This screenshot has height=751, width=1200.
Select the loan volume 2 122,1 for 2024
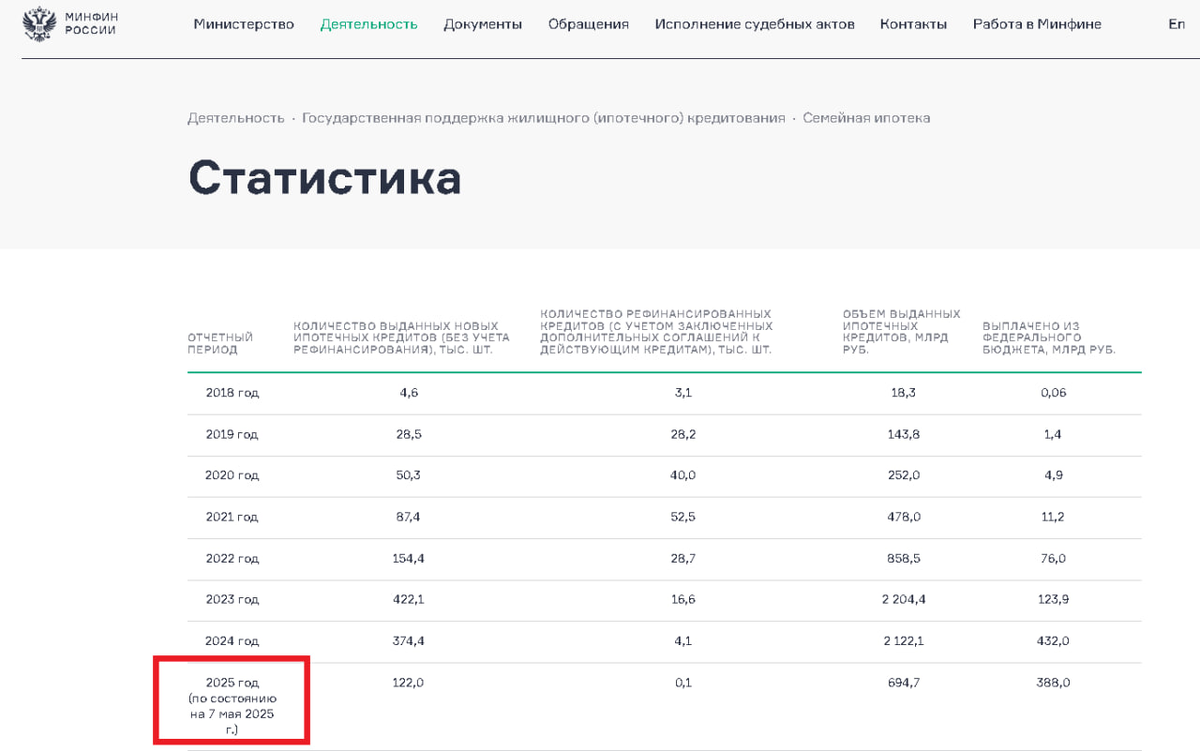[x=903, y=641]
